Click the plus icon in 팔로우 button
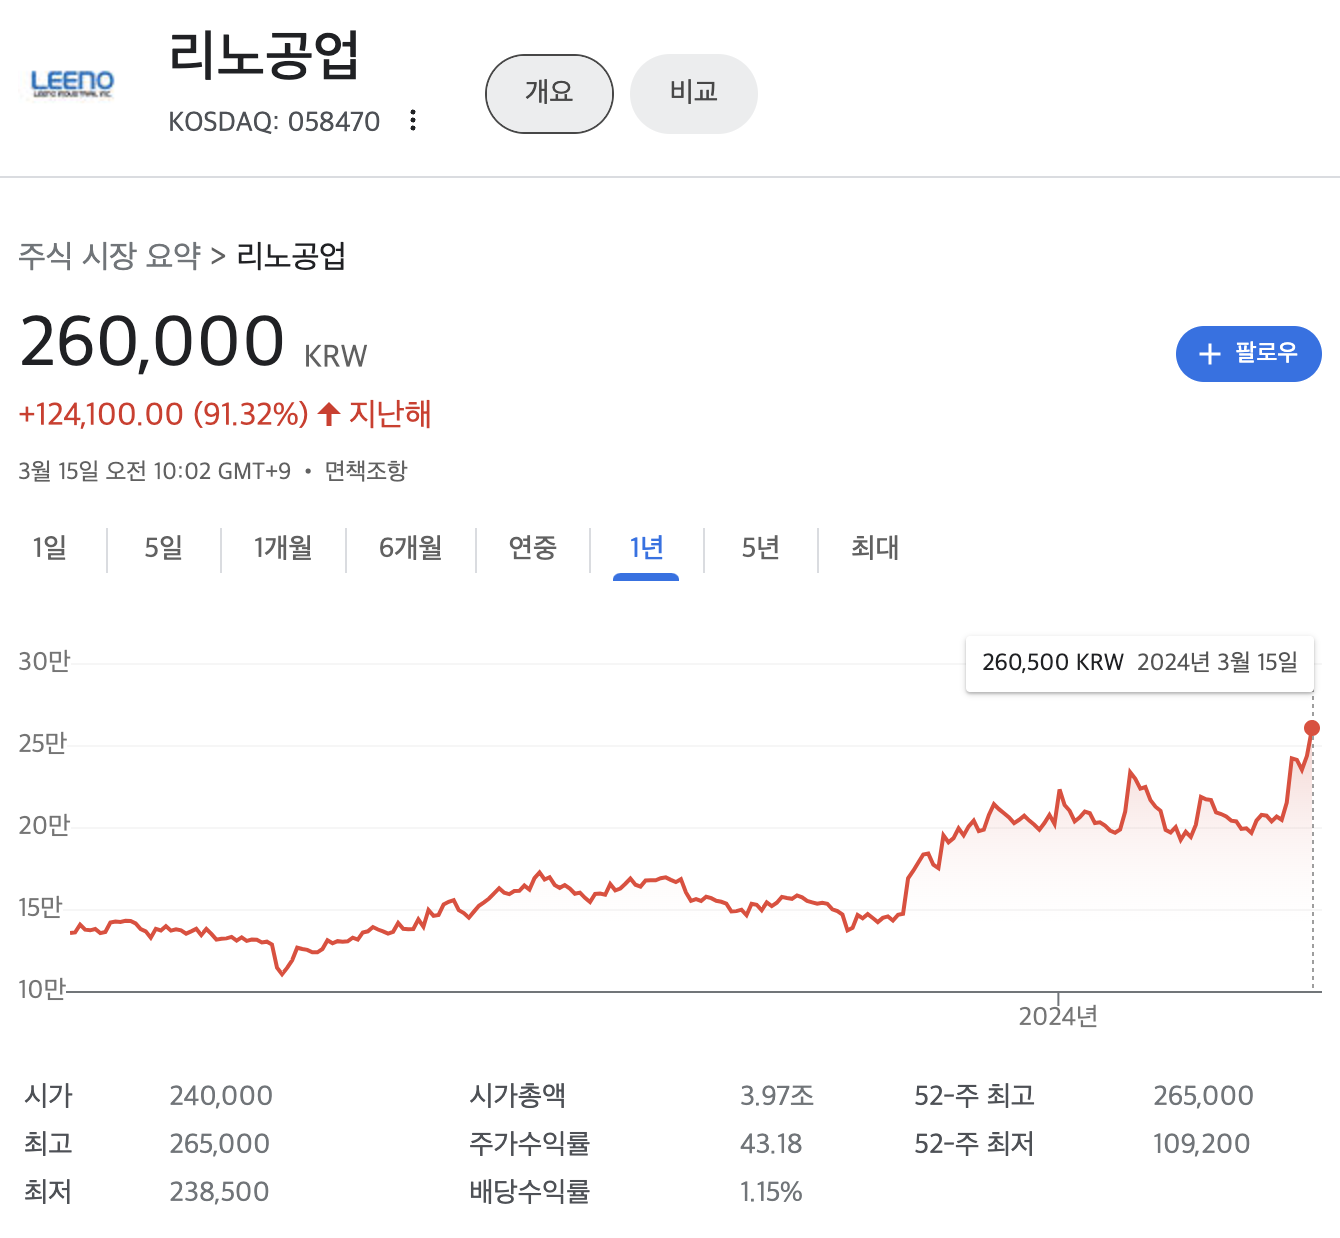Screen dimensions: 1340x1238 click(1210, 354)
